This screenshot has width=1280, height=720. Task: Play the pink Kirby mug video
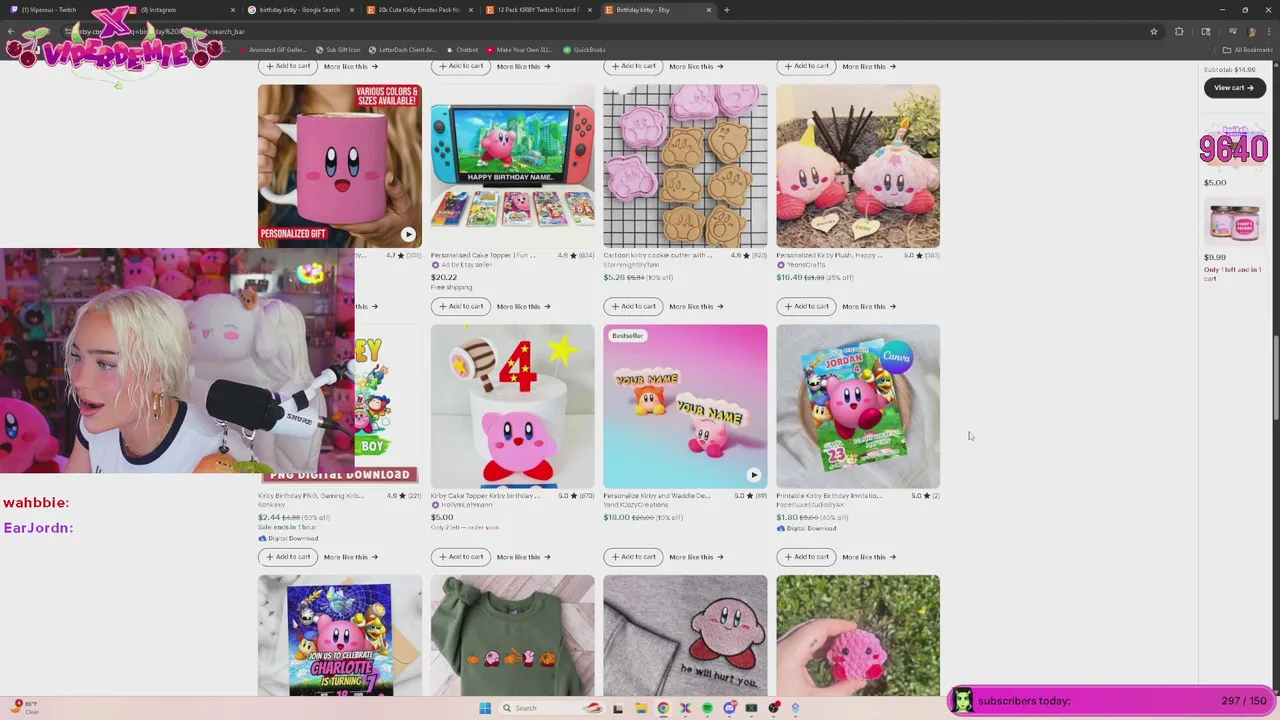point(408,235)
